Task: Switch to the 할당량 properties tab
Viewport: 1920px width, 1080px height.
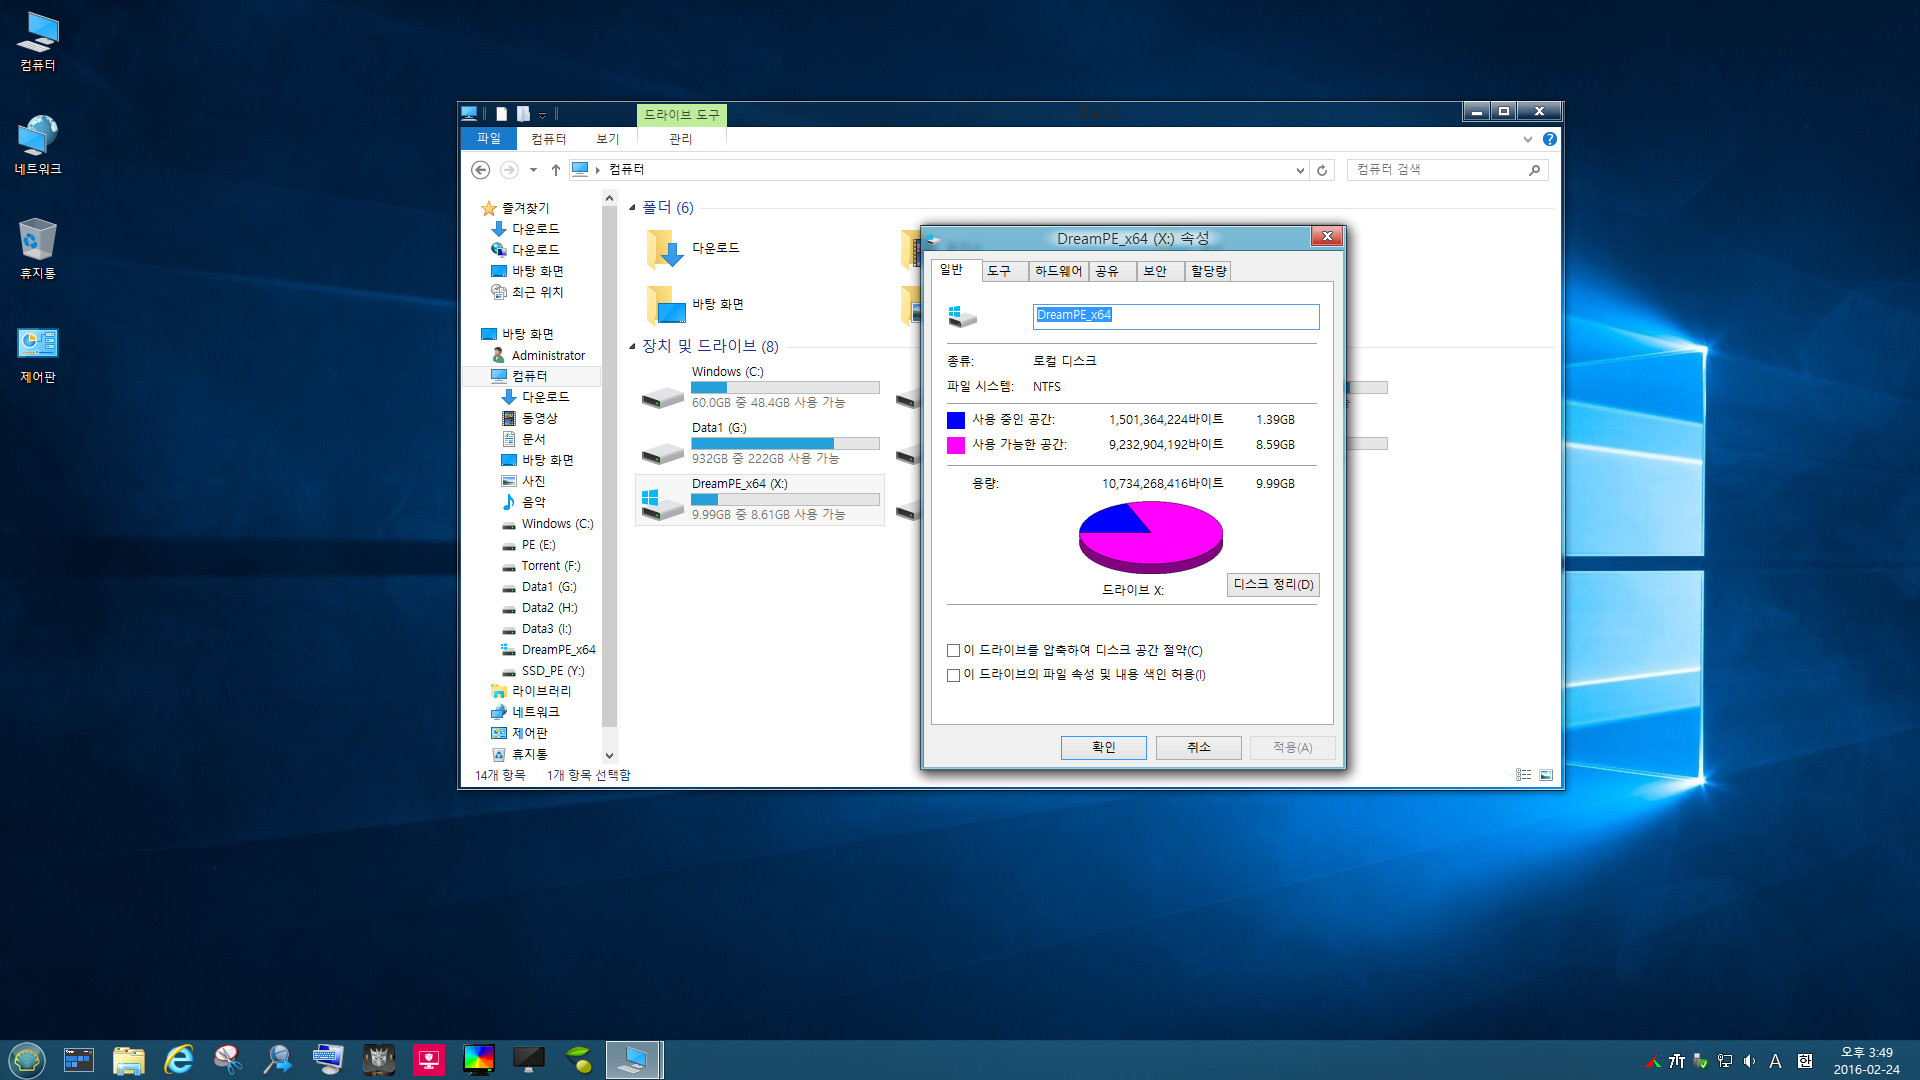Action: (1208, 271)
